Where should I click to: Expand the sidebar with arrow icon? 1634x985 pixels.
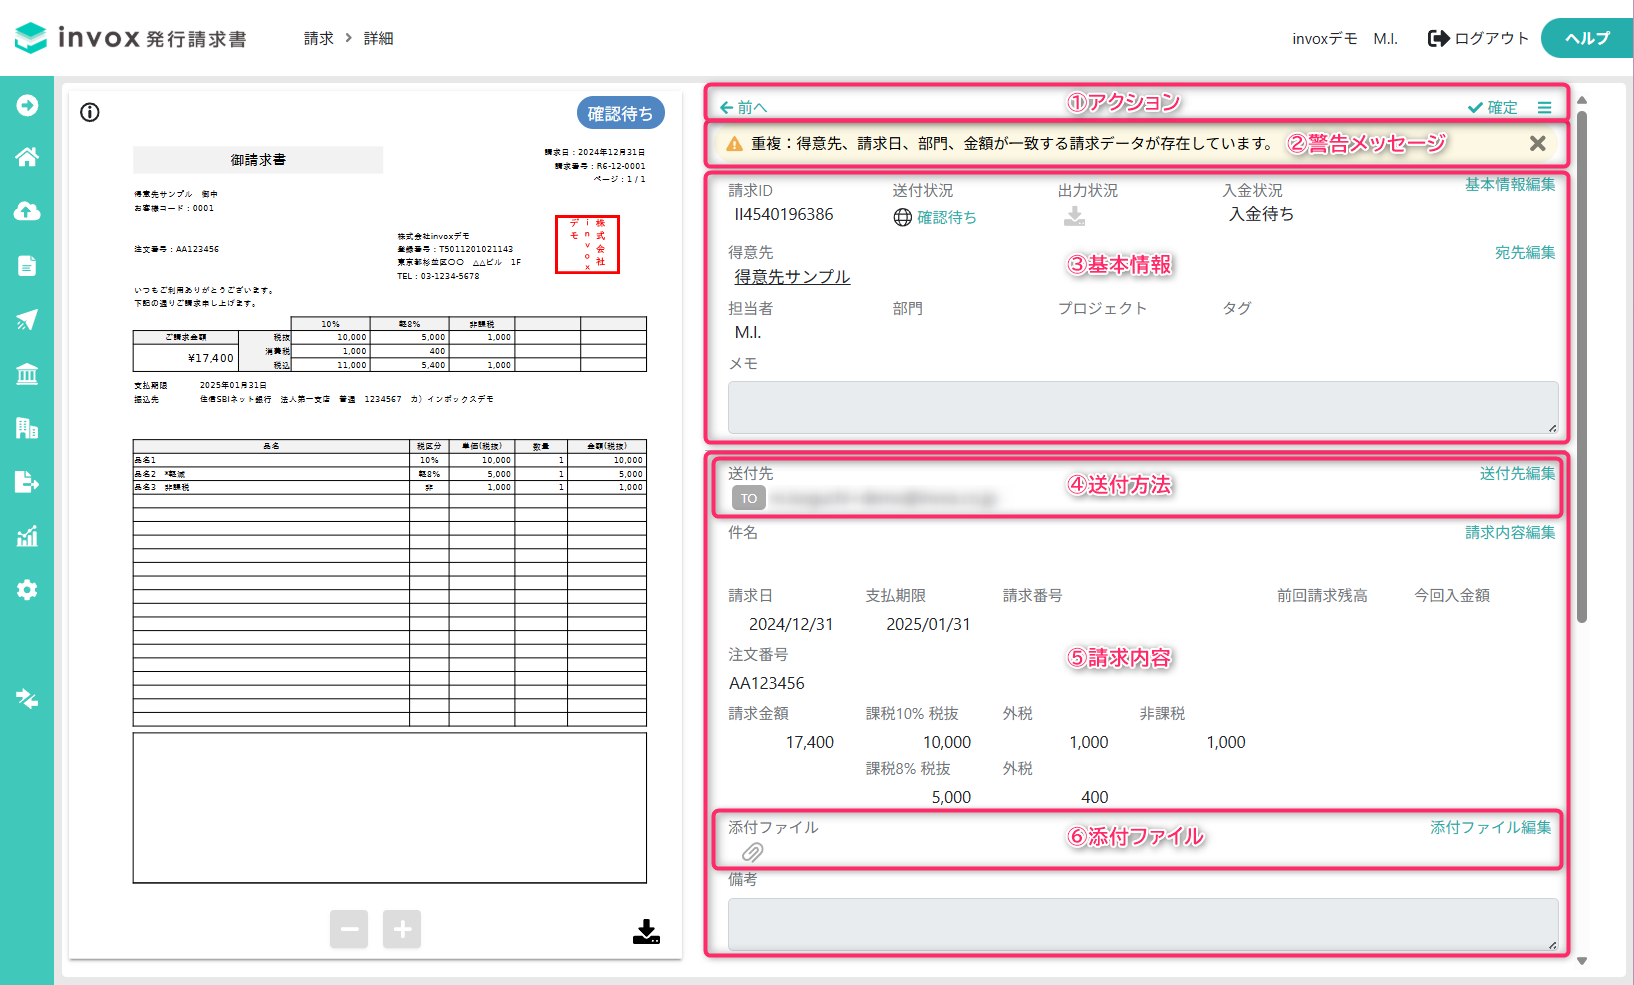(x=27, y=105)
